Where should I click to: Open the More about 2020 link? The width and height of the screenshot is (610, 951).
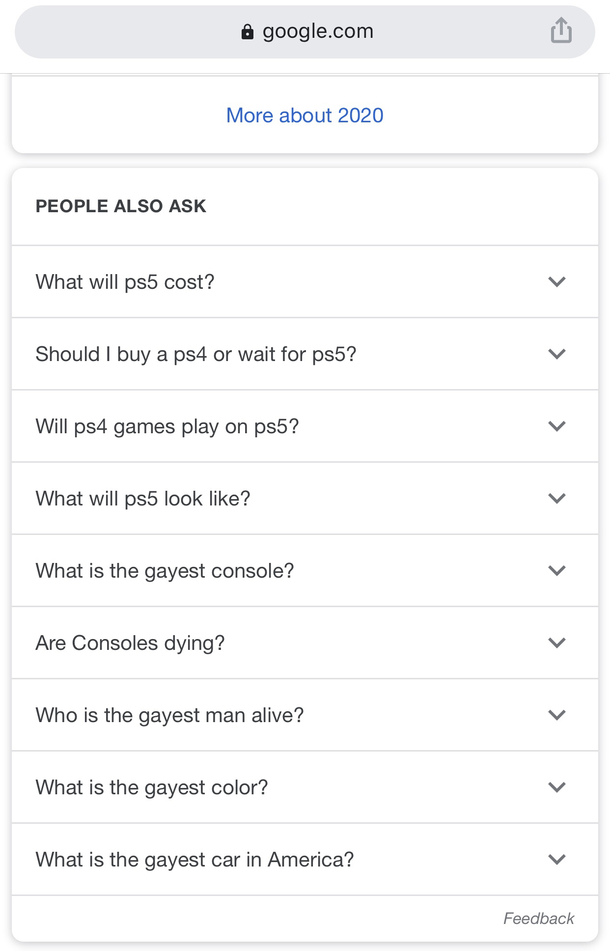304,115
